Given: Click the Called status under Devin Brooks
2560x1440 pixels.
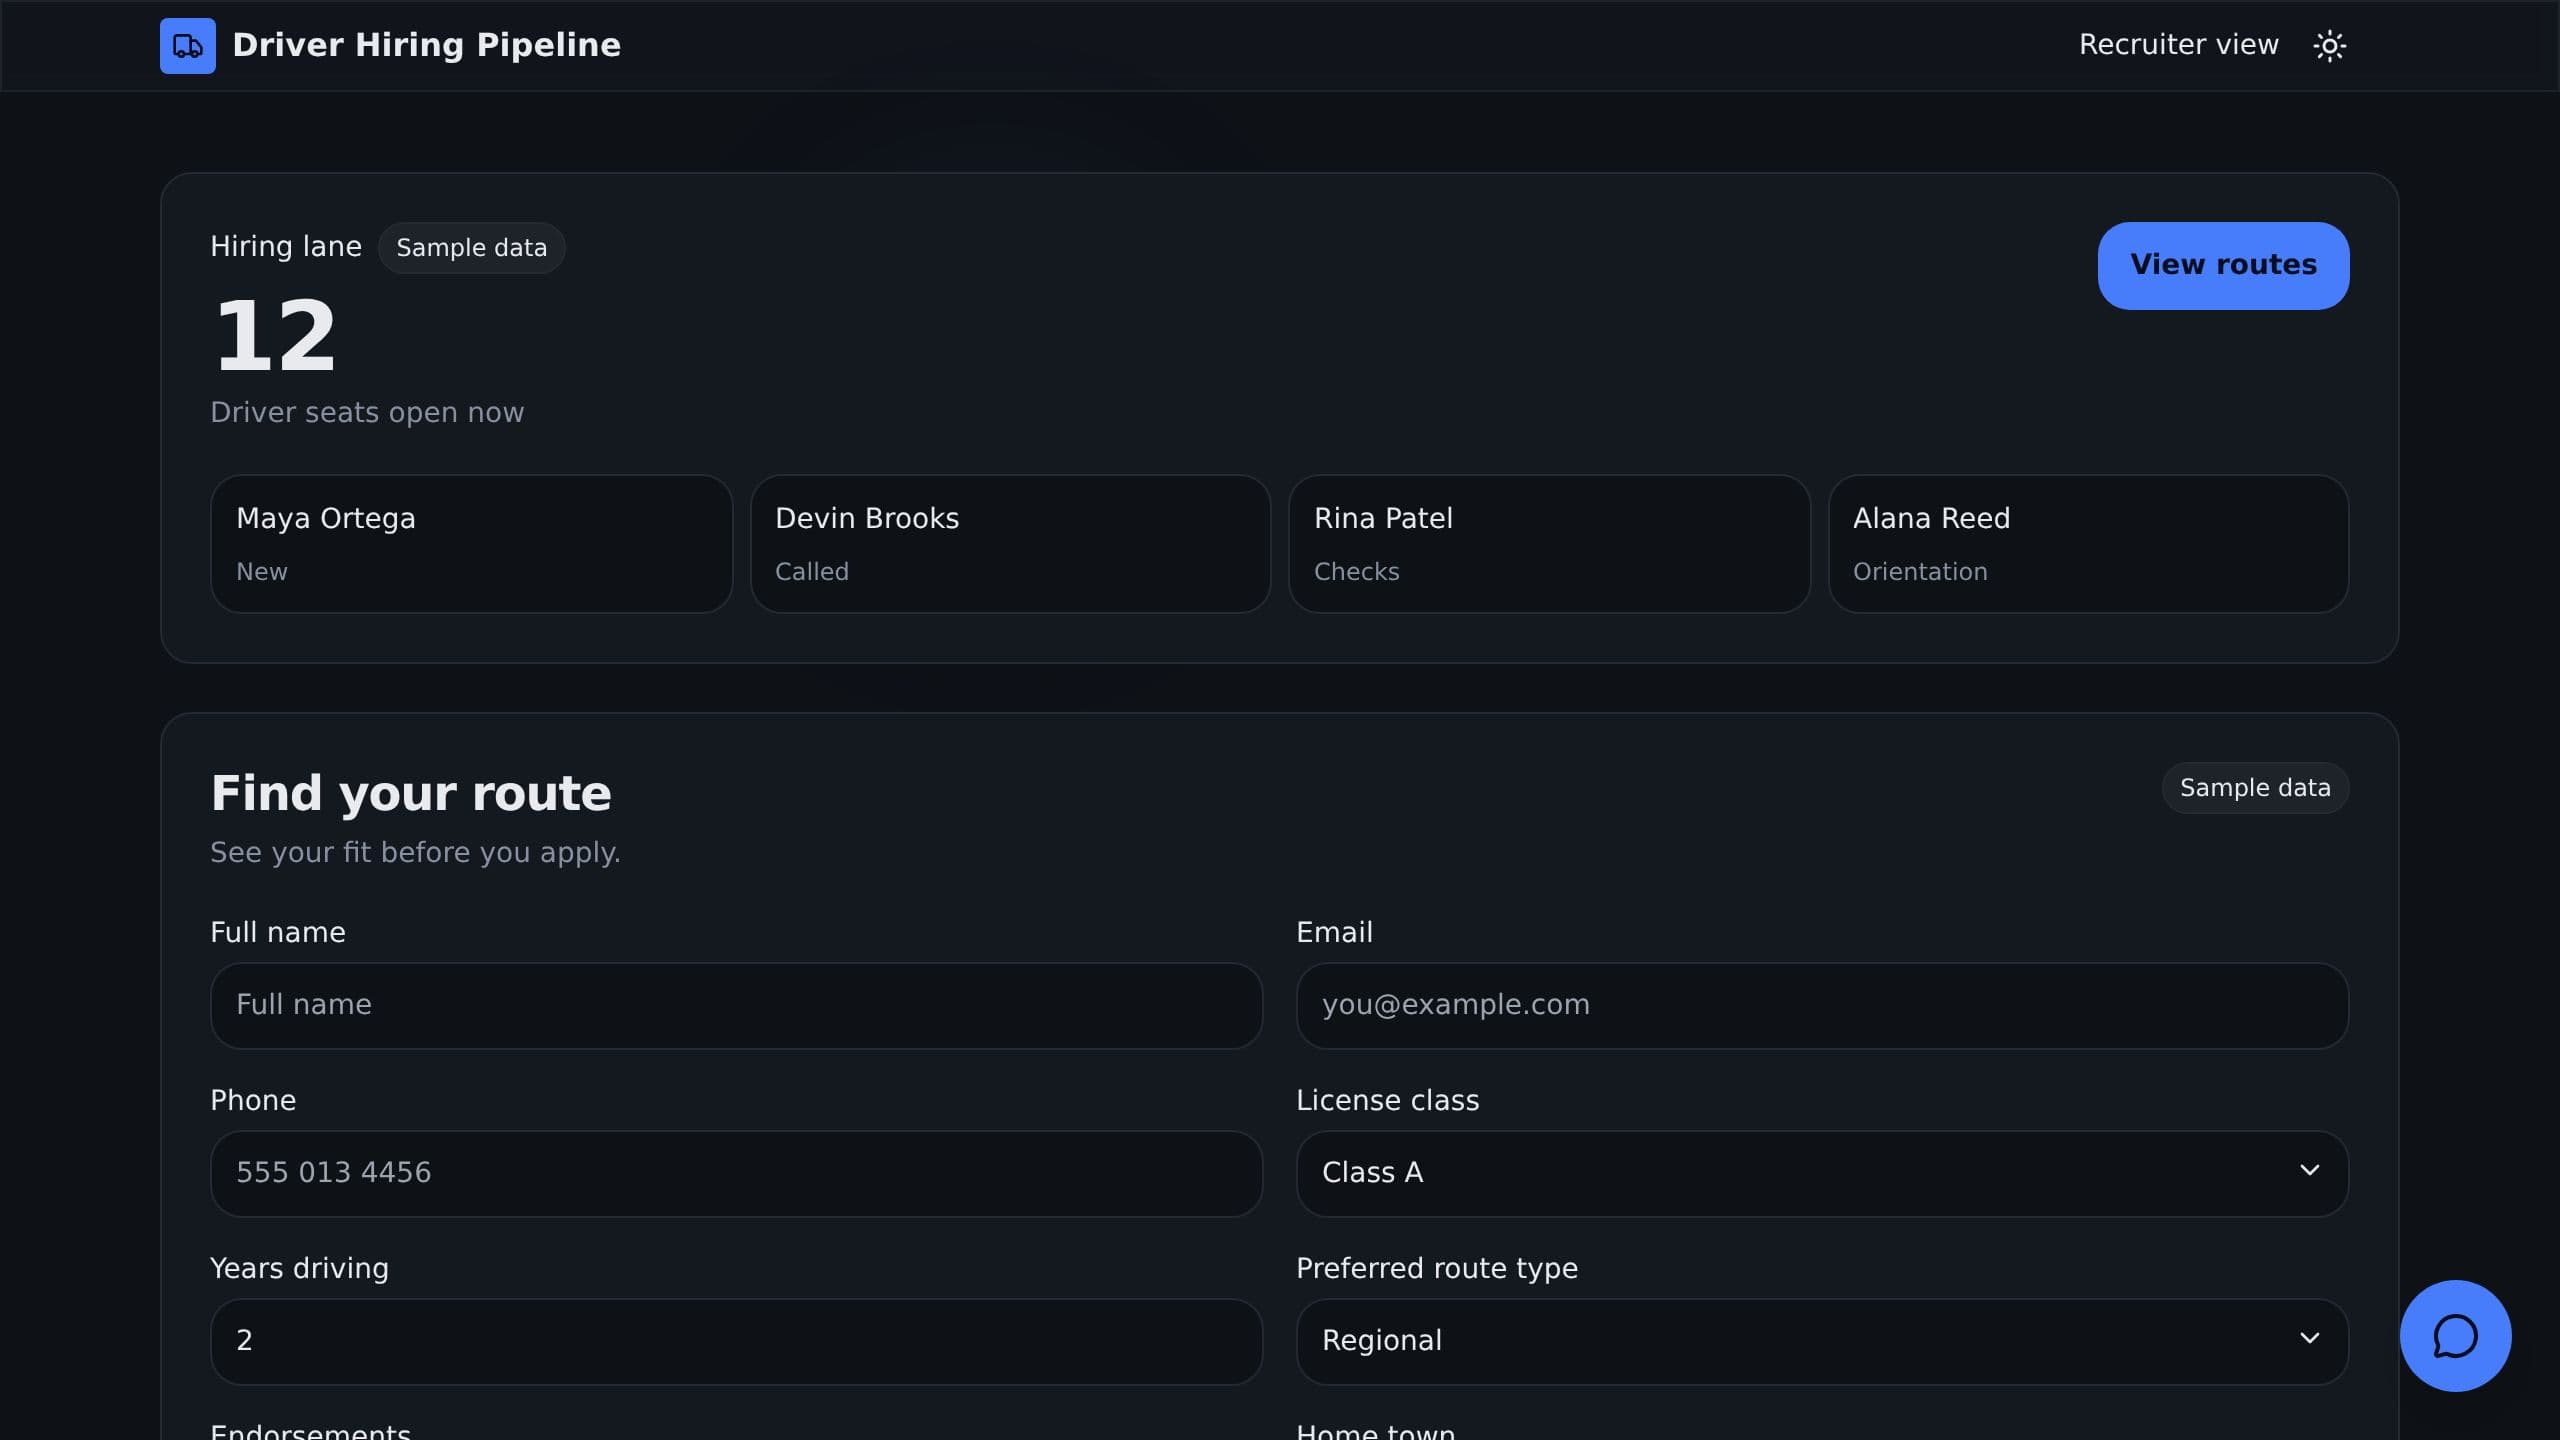Looking at the screenshot, I should point(811,572).
